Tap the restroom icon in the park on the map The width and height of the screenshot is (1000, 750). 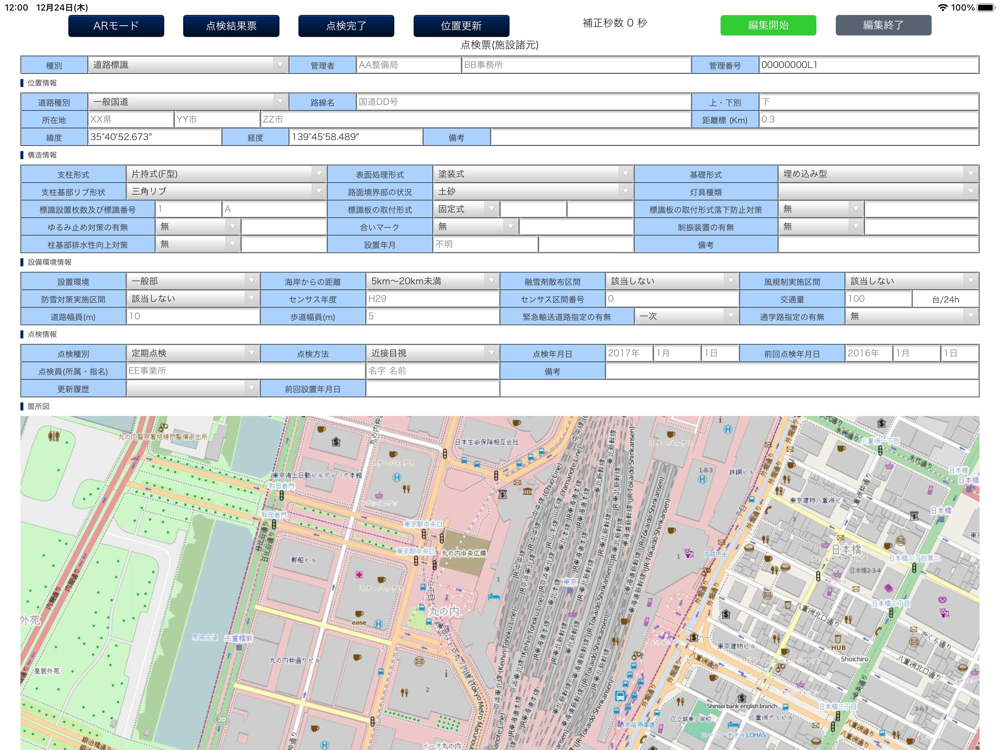click(x=53, y=436)
